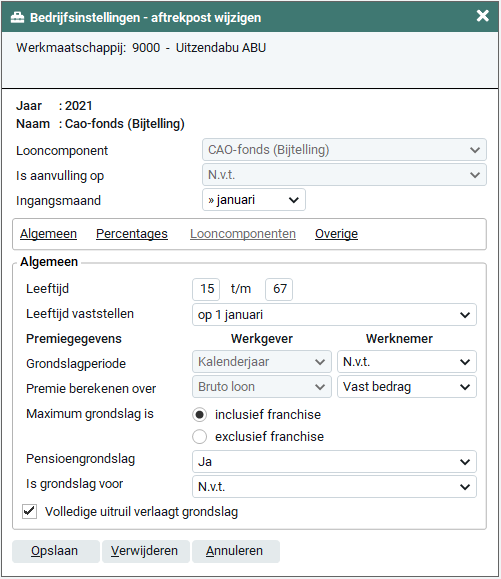The width and height of the screenshot is (501, 579).
Task: Select the exclusief franchise radio button
Action: click(x=199, y=436)
